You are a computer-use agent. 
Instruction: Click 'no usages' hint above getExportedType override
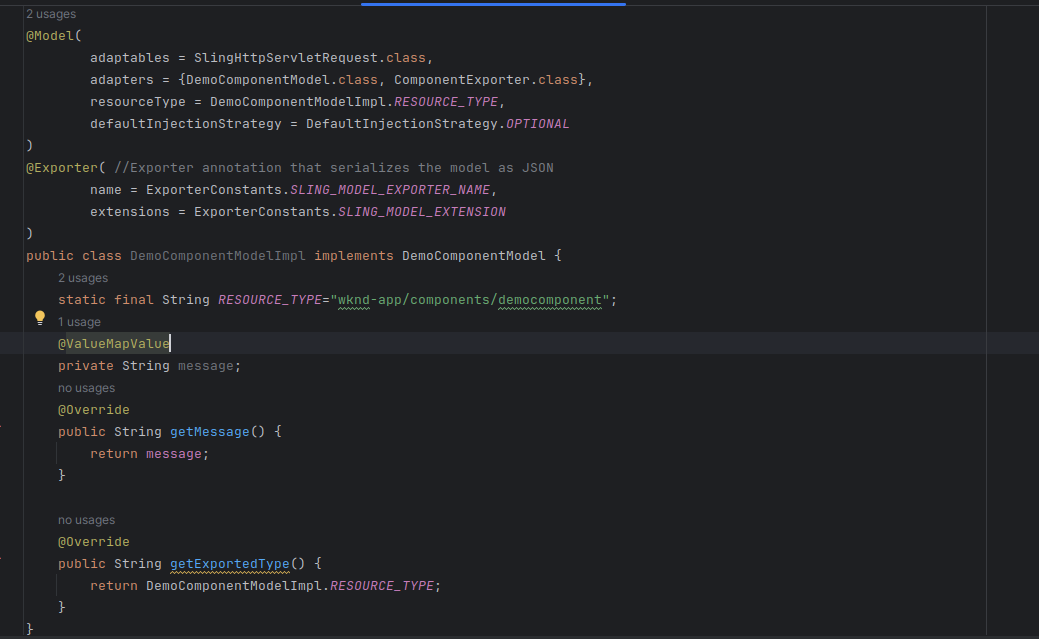(x=86, y=520)
